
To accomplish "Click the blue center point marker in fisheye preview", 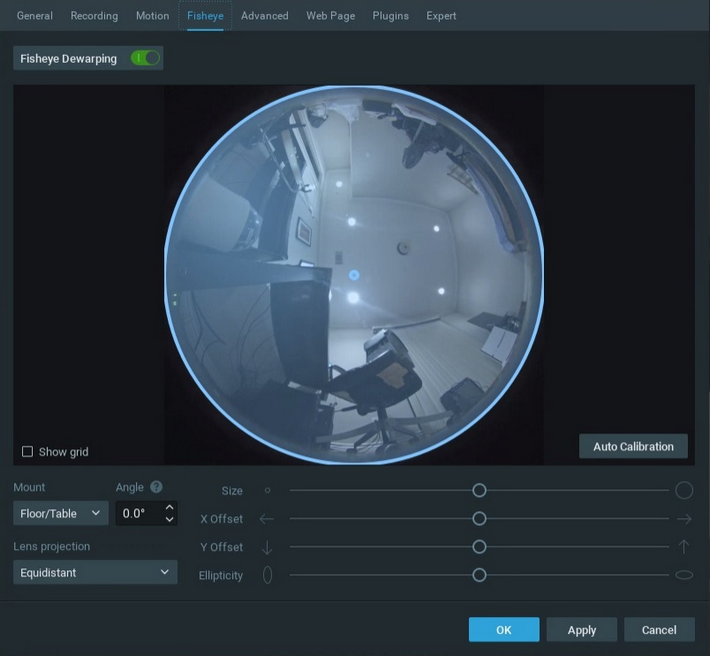I will [354, 275].
